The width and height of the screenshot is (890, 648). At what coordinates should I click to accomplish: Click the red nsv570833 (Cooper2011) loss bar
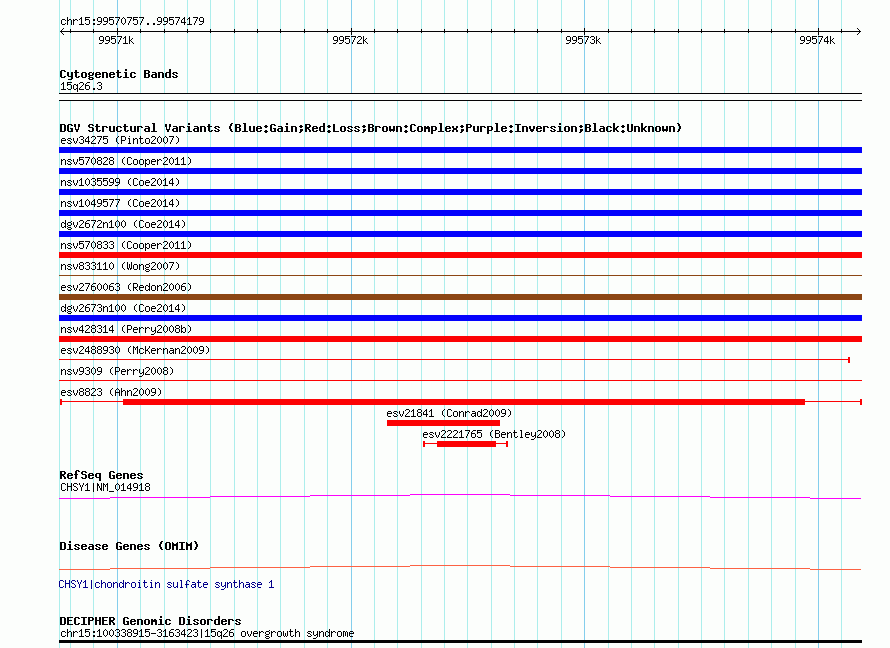(460, 255)
